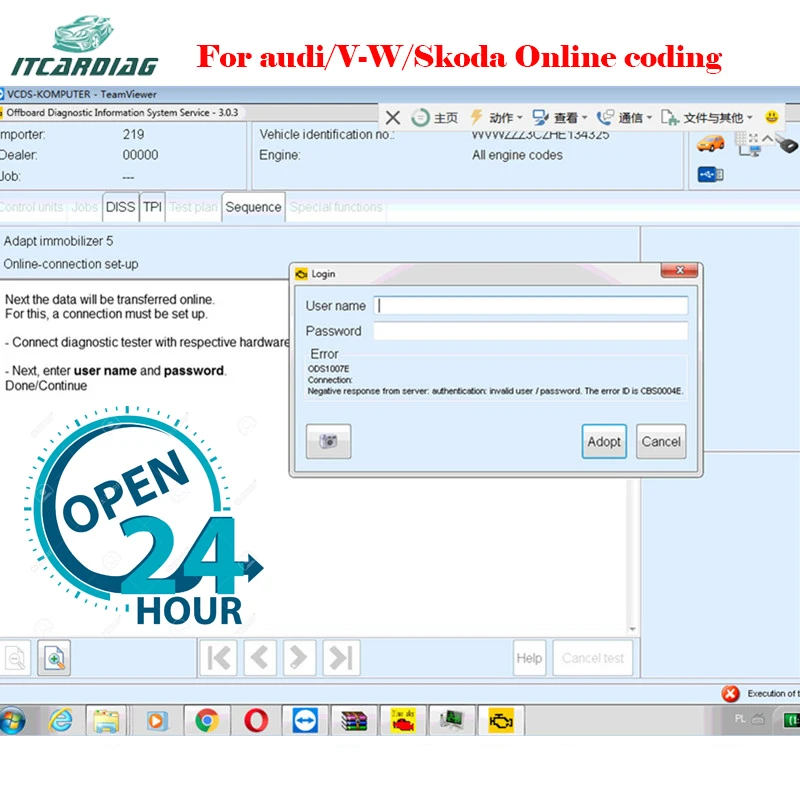Click the PL language indicator in tray

pos(740,719)
